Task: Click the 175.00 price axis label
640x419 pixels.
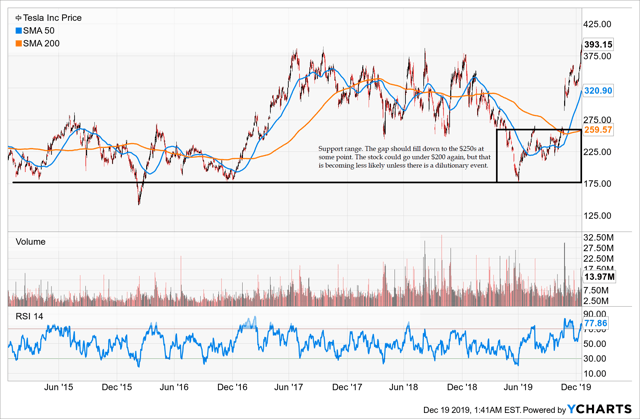Action: pos(598,184)
